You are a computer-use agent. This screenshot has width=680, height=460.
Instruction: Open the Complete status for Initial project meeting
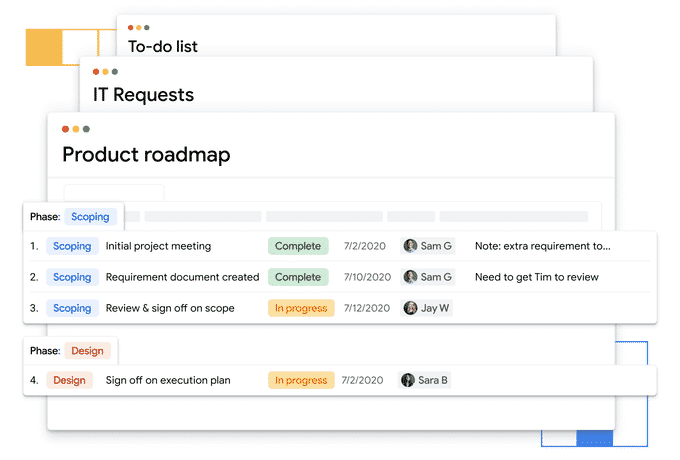click(297, 246)
